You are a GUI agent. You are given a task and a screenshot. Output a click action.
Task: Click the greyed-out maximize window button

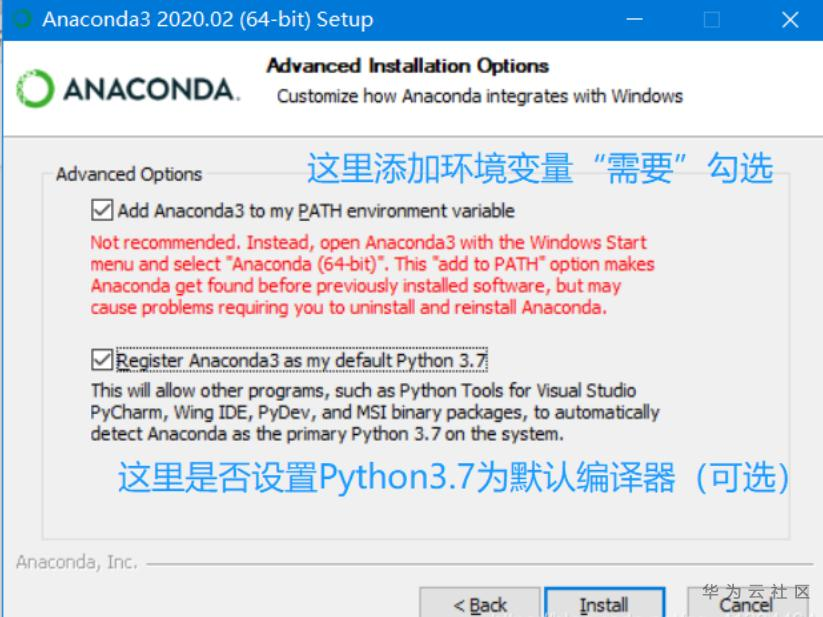pos(712,20)
